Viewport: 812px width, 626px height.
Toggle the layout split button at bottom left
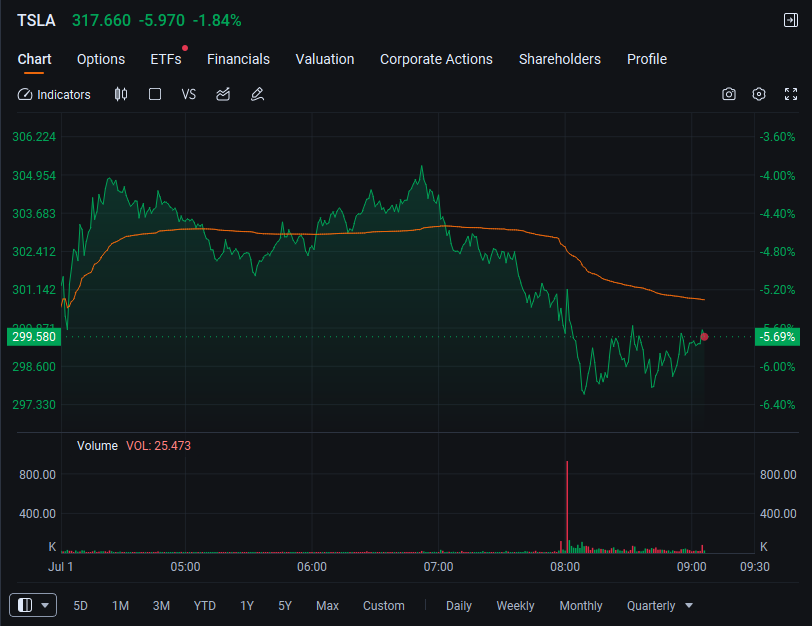pyautogui.click(x=33, y=605)
